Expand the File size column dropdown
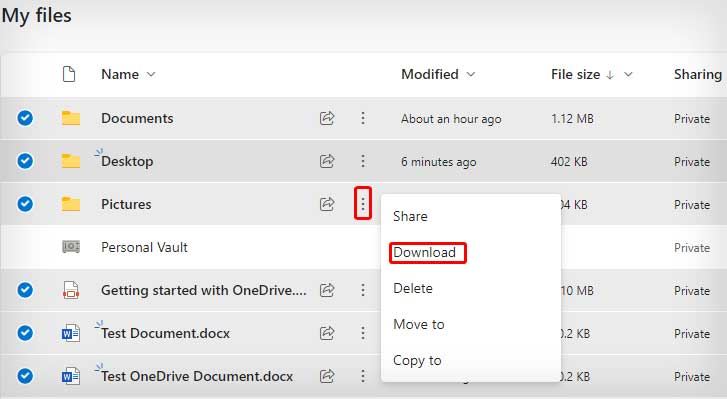This screenshot has width=727, height=399. (628, 74)
